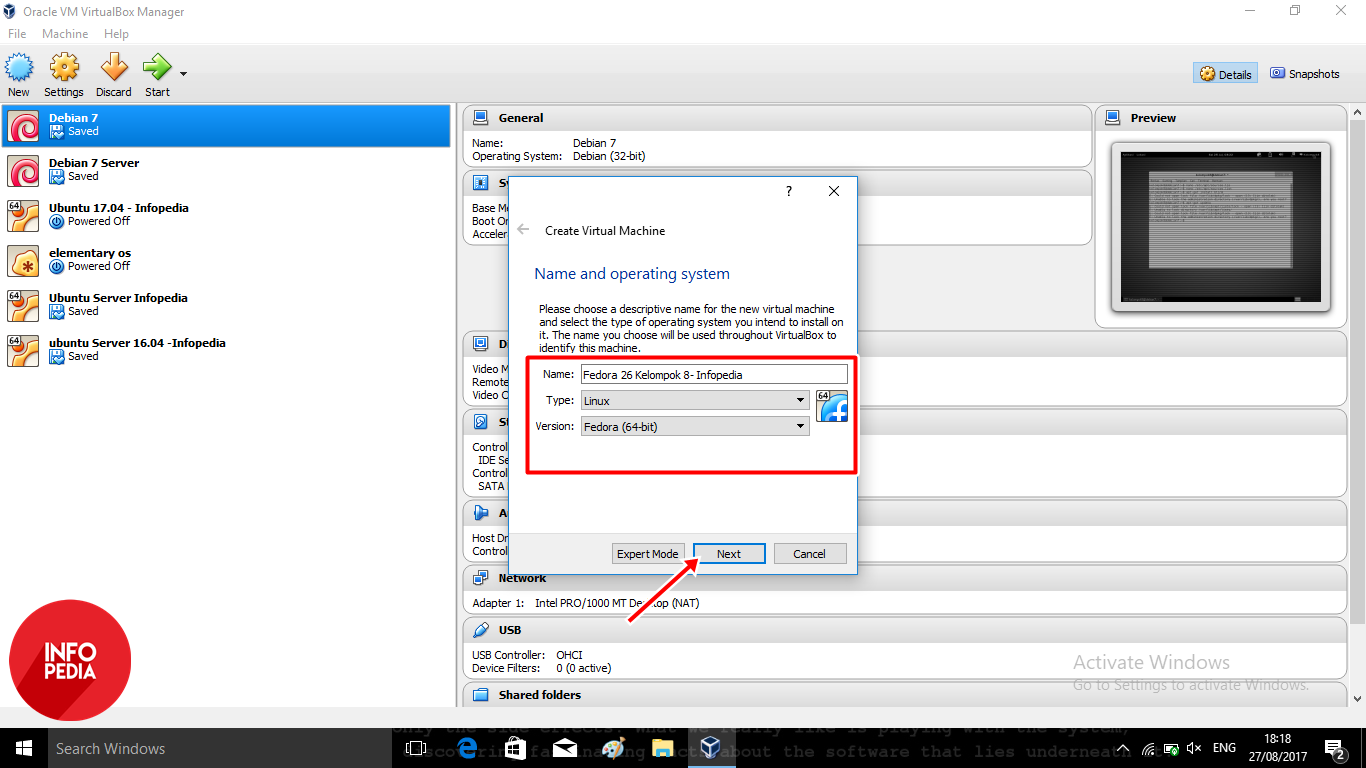Open the Windows Start menu

(24, 748)
